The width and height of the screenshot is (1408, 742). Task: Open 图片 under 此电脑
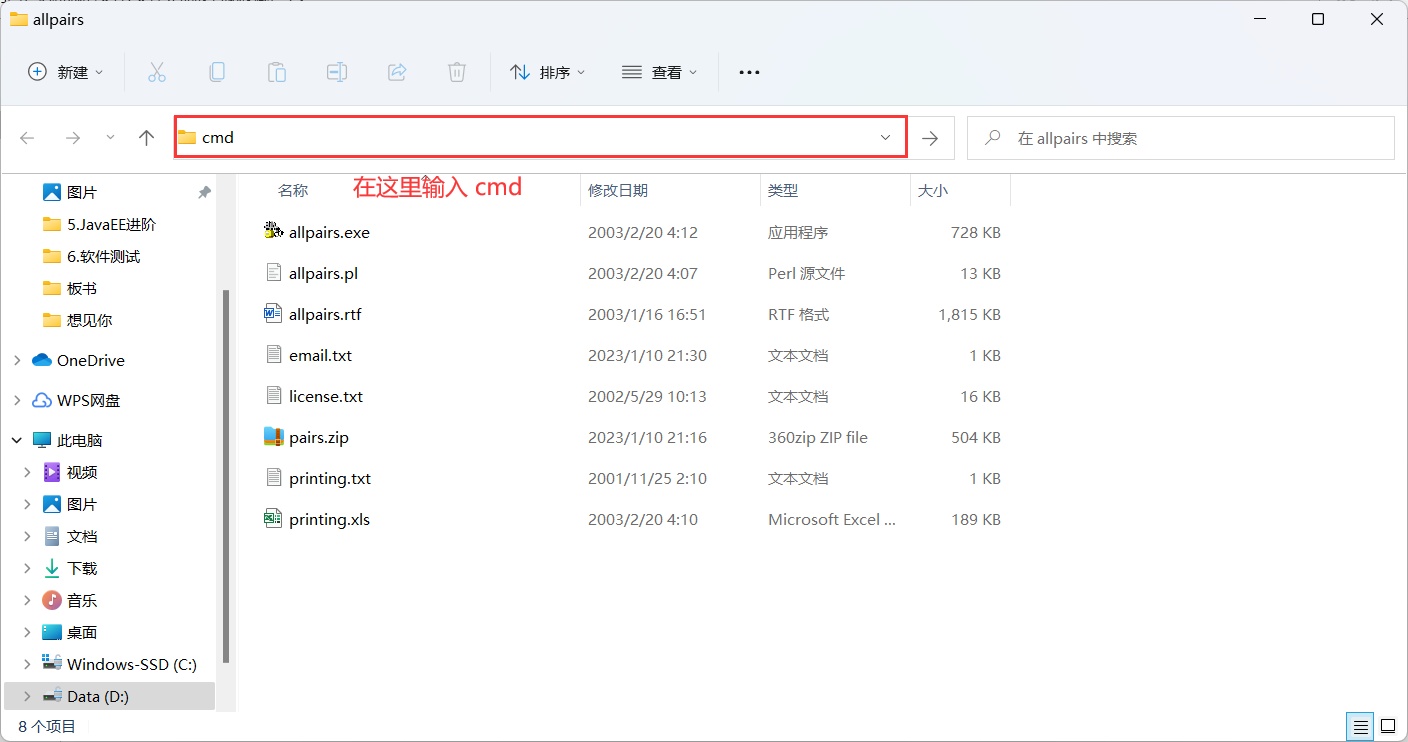point(69,504)
